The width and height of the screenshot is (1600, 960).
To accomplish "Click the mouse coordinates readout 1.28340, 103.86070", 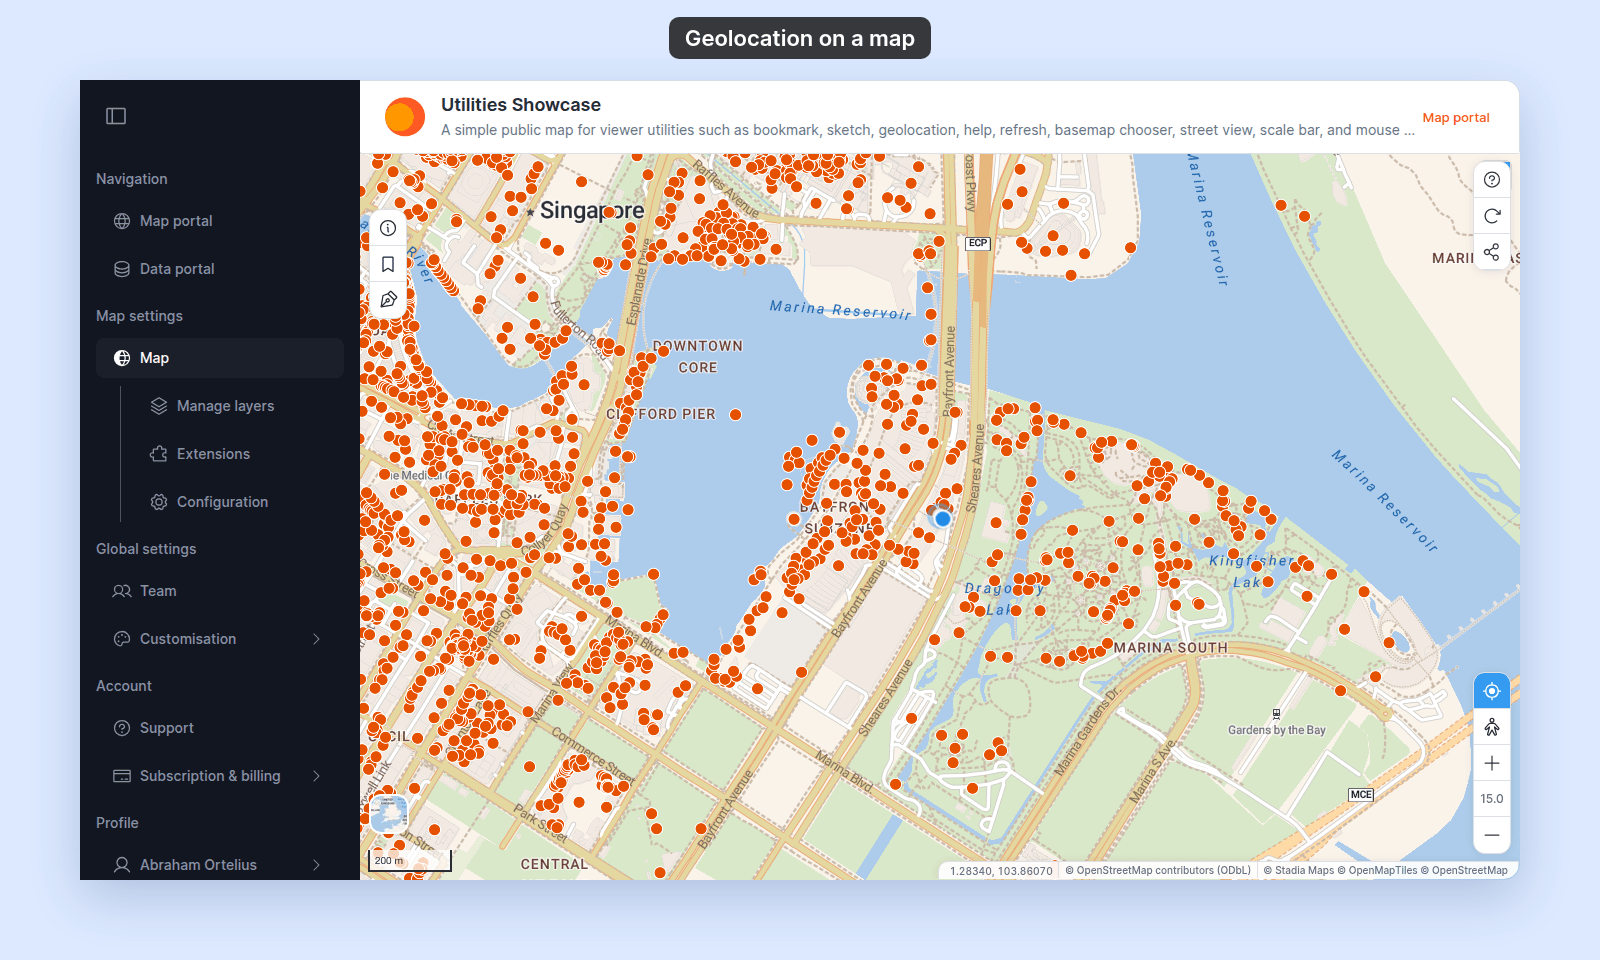I will pos(1001,871).
